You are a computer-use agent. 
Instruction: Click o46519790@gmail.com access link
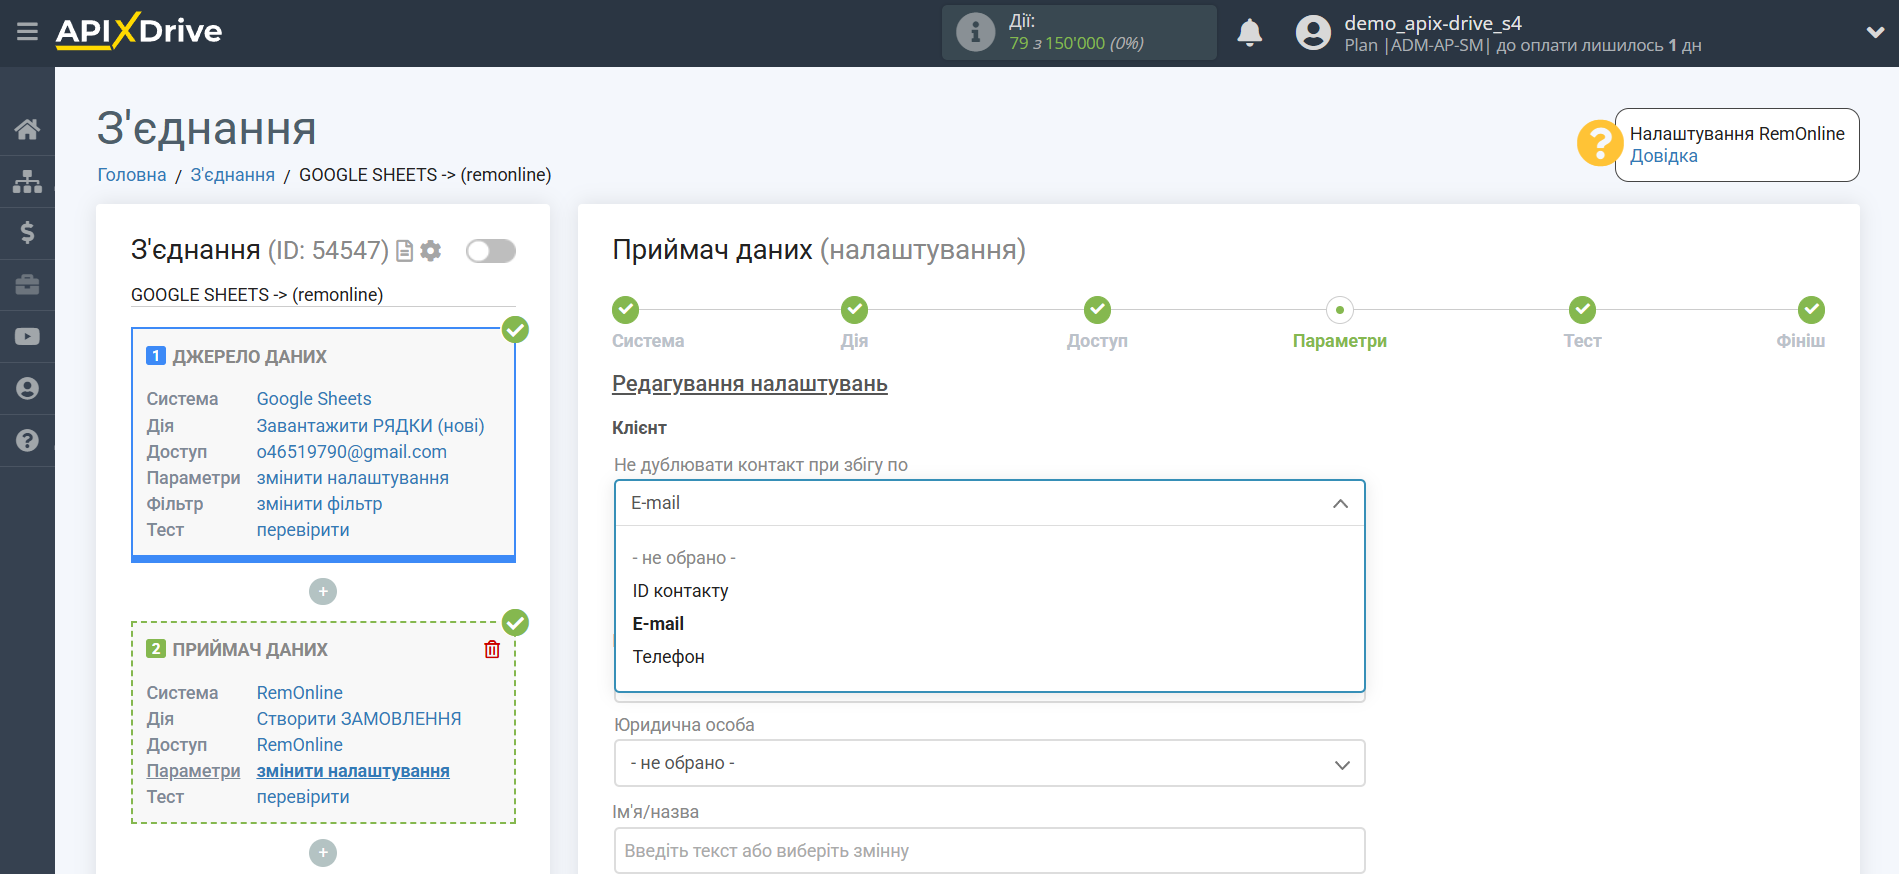351,452
